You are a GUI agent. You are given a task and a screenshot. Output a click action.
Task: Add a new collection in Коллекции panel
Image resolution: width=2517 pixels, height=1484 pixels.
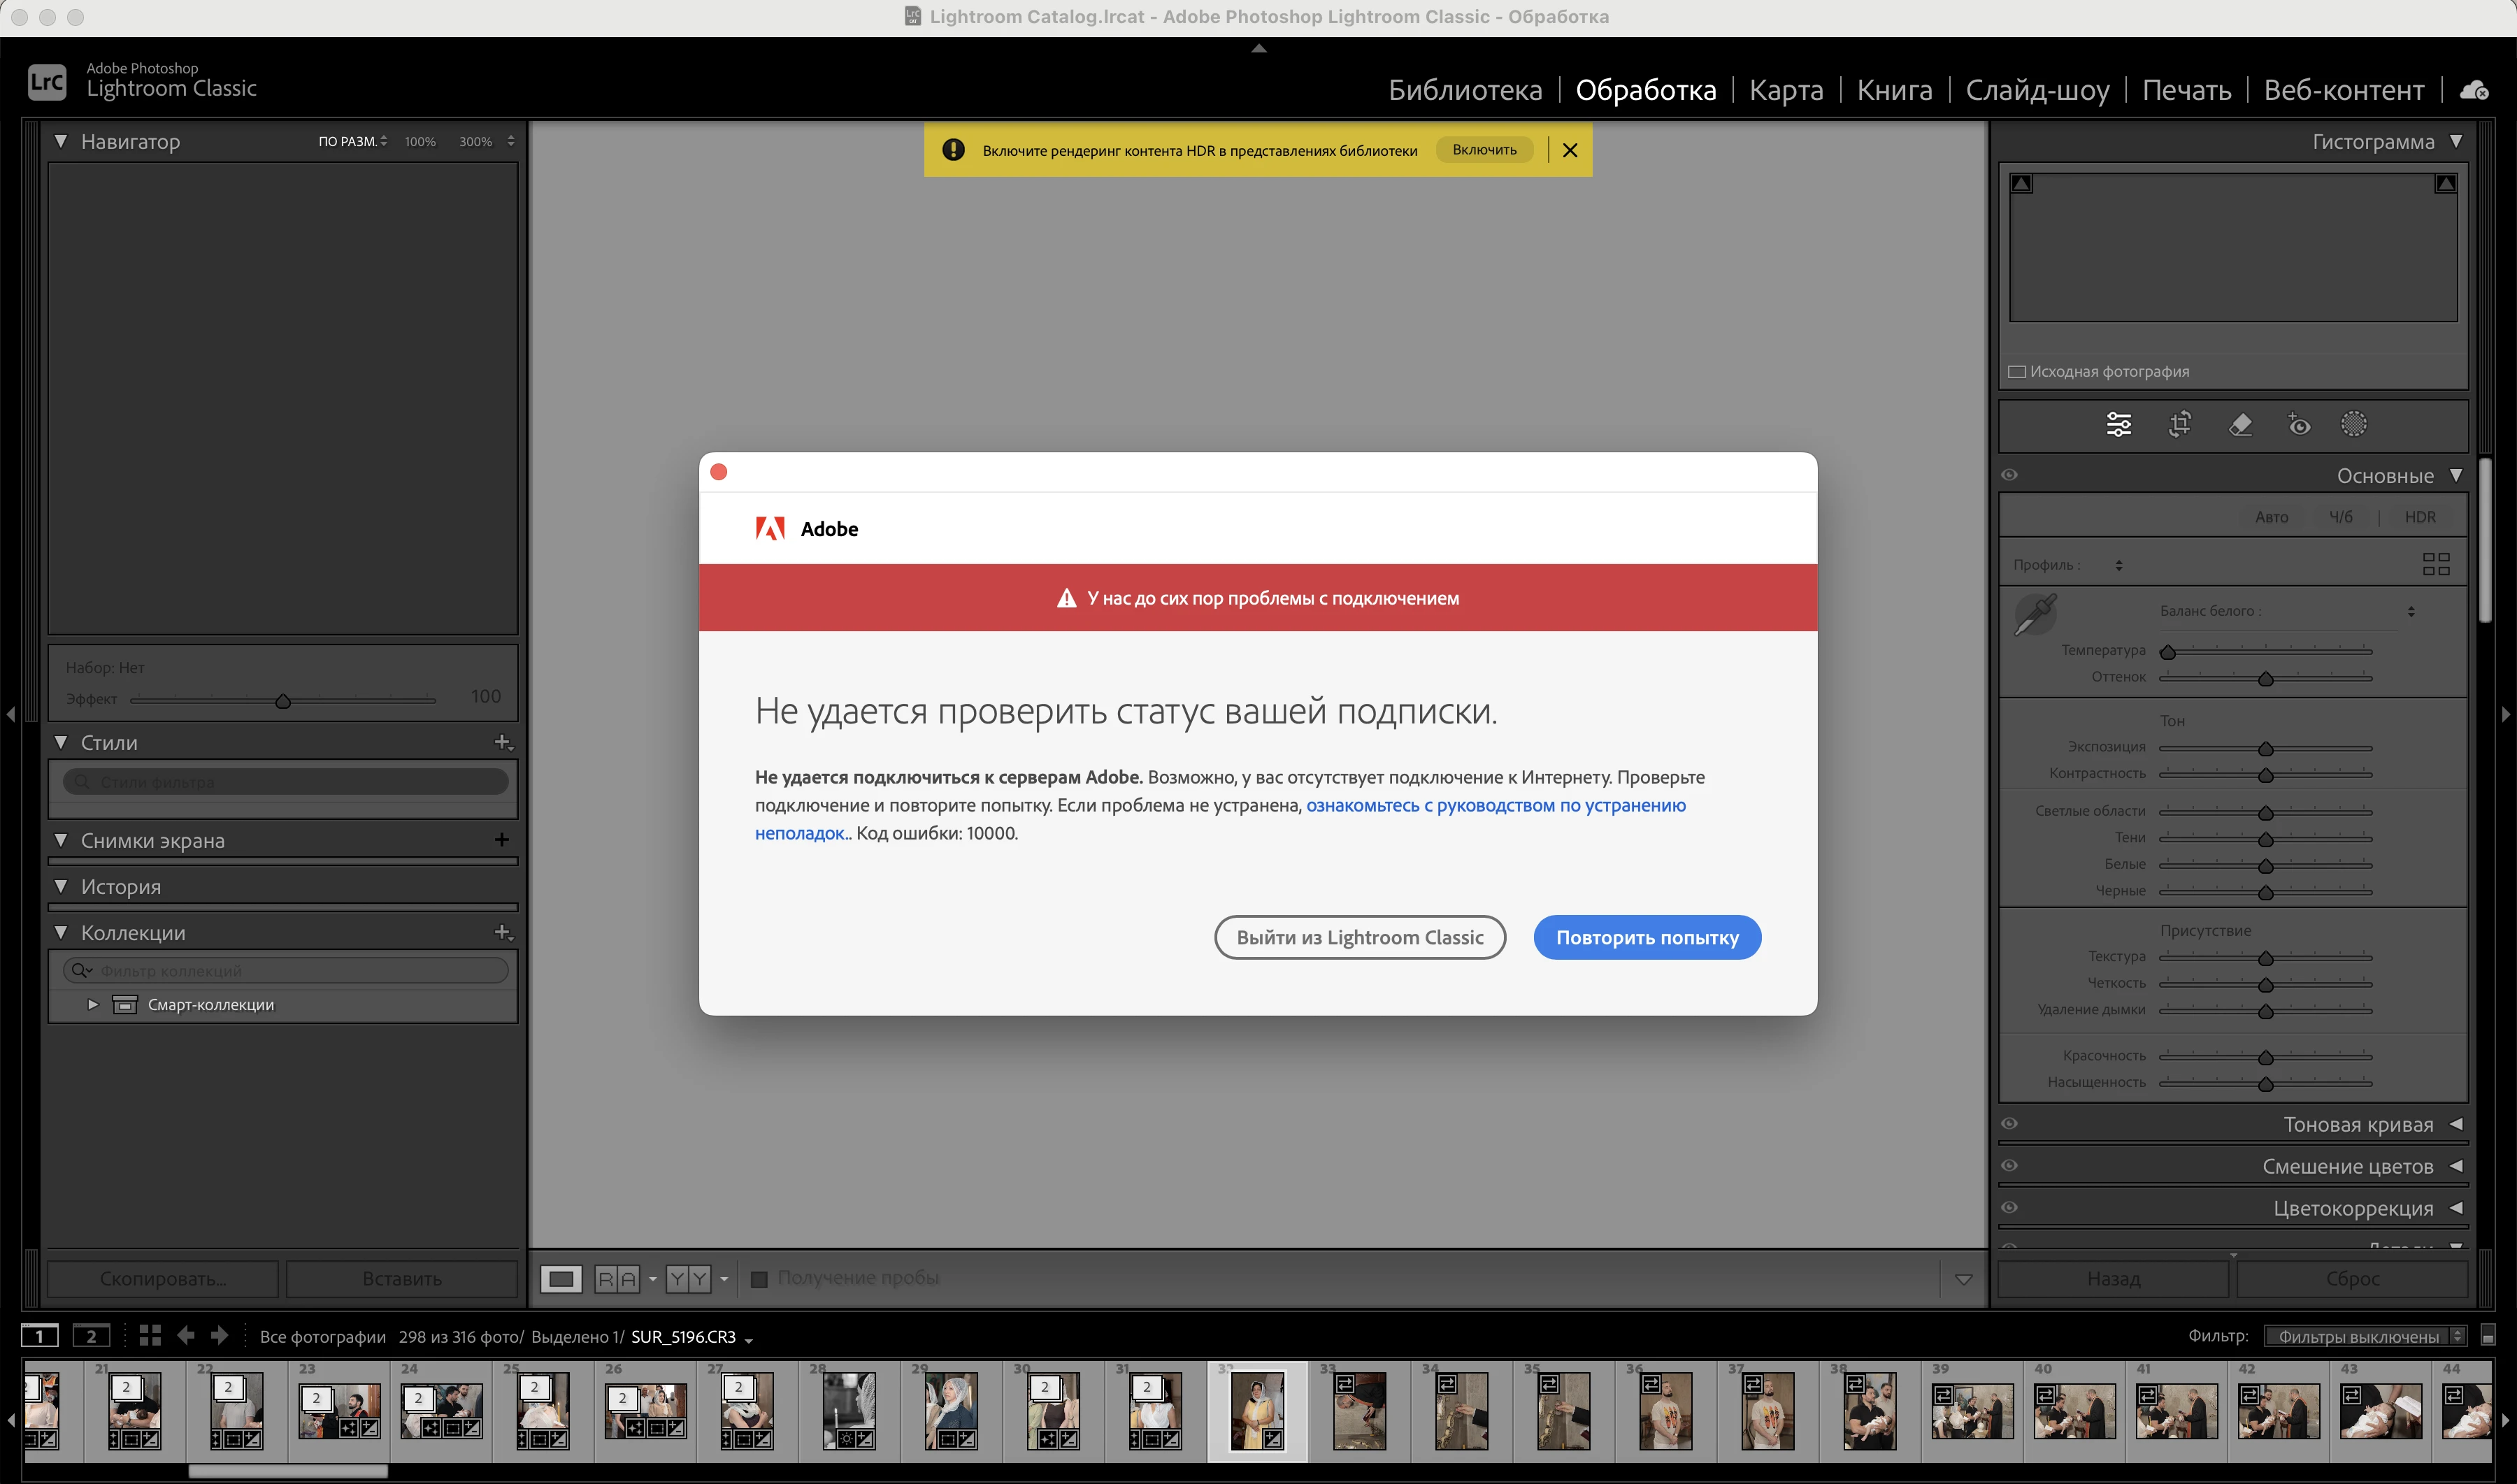tap(503, 933)
